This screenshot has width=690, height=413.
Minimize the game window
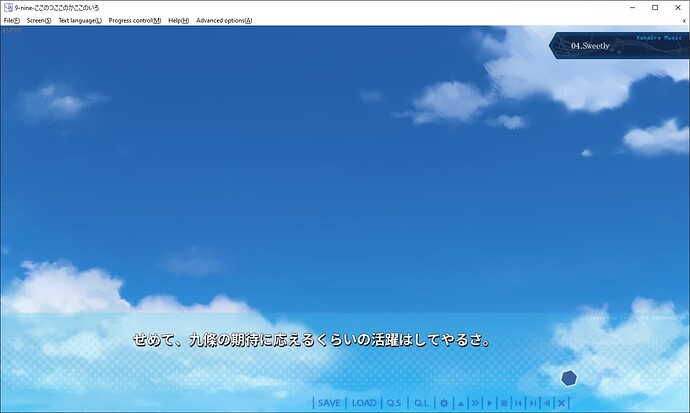(x=632, y=7)
